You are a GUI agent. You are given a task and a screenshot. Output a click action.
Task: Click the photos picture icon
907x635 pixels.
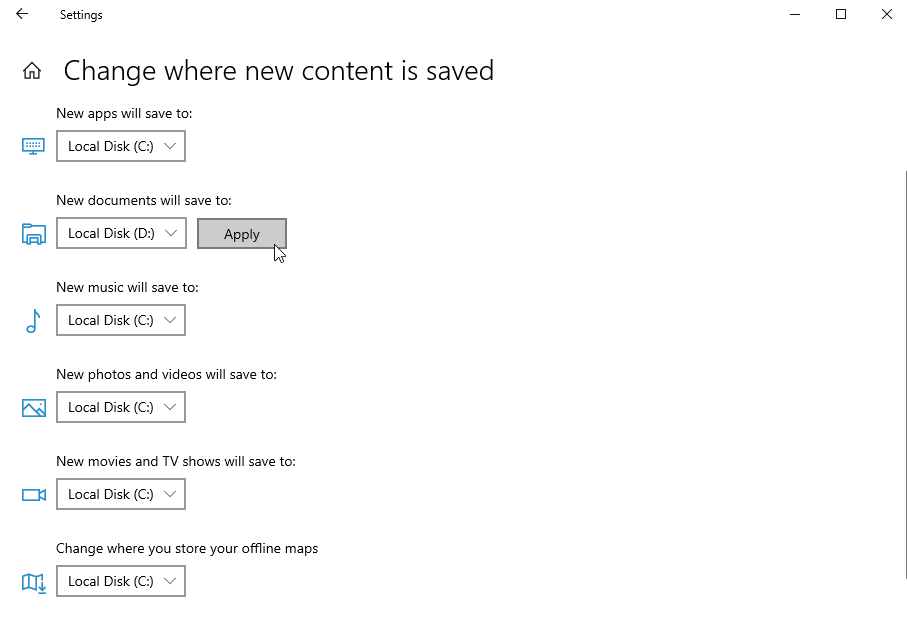tap(34, 408)
